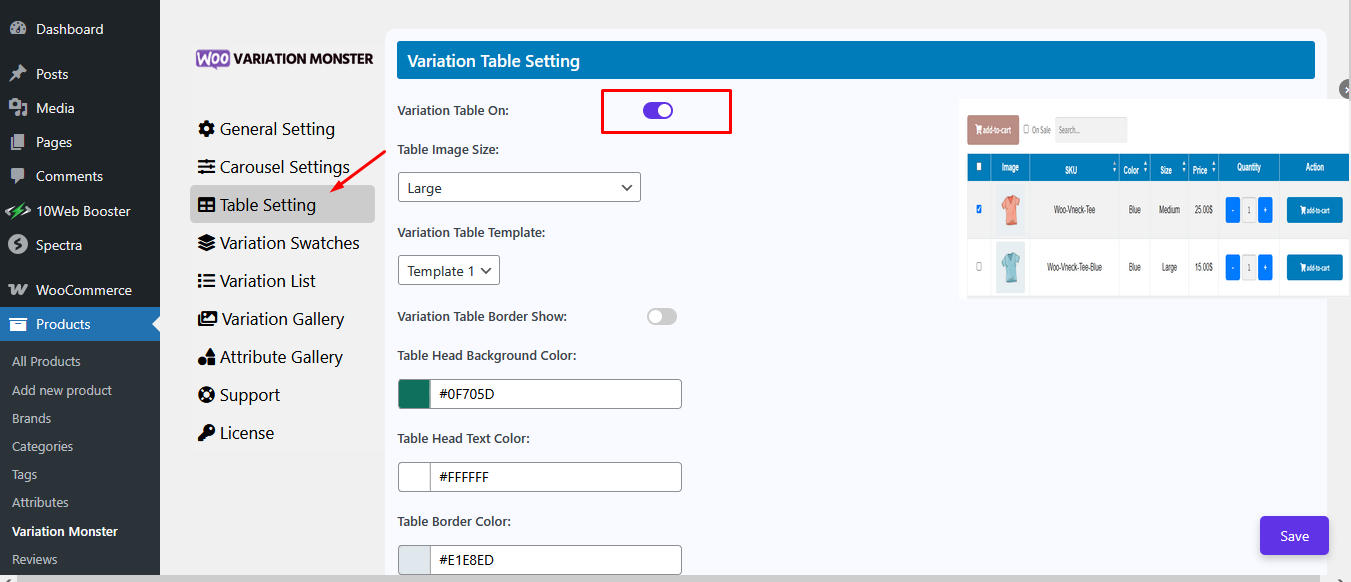Click the License key icon
The image size is (1351, 582).
pyautogui.click(x=206, y=433)
